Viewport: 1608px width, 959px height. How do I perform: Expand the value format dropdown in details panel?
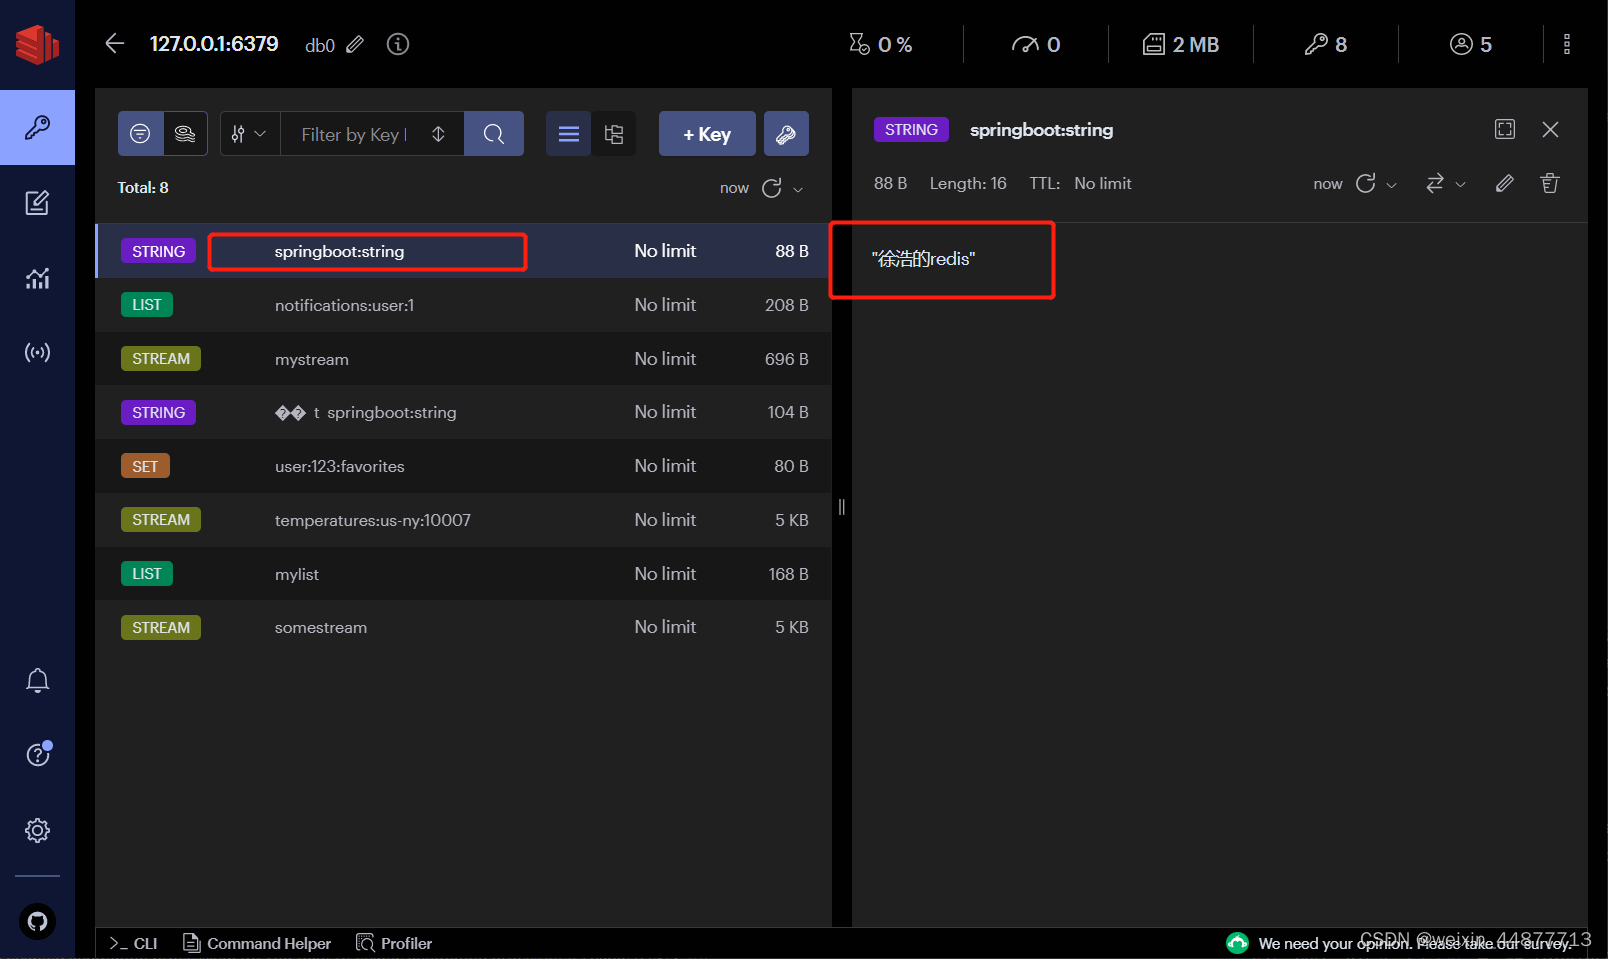(1459, 183)
